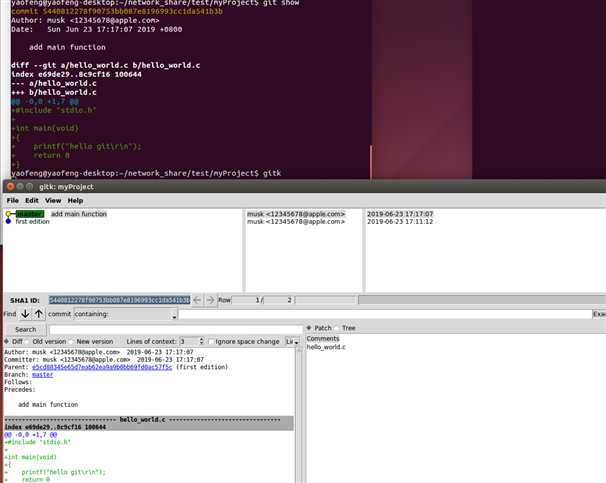Click the search text field next to Search
606x483 pixels.
176,330
